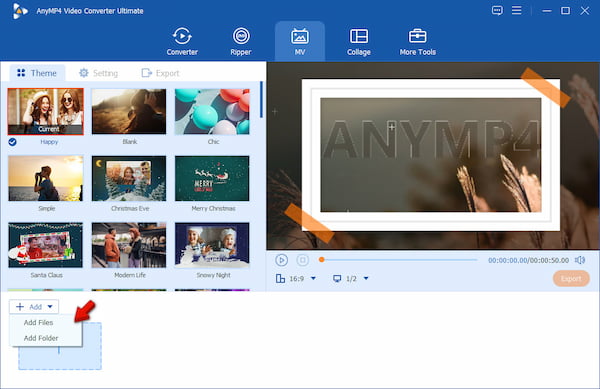Click the theme list scrollbar
600x389 pixels.
click(261, 99)
